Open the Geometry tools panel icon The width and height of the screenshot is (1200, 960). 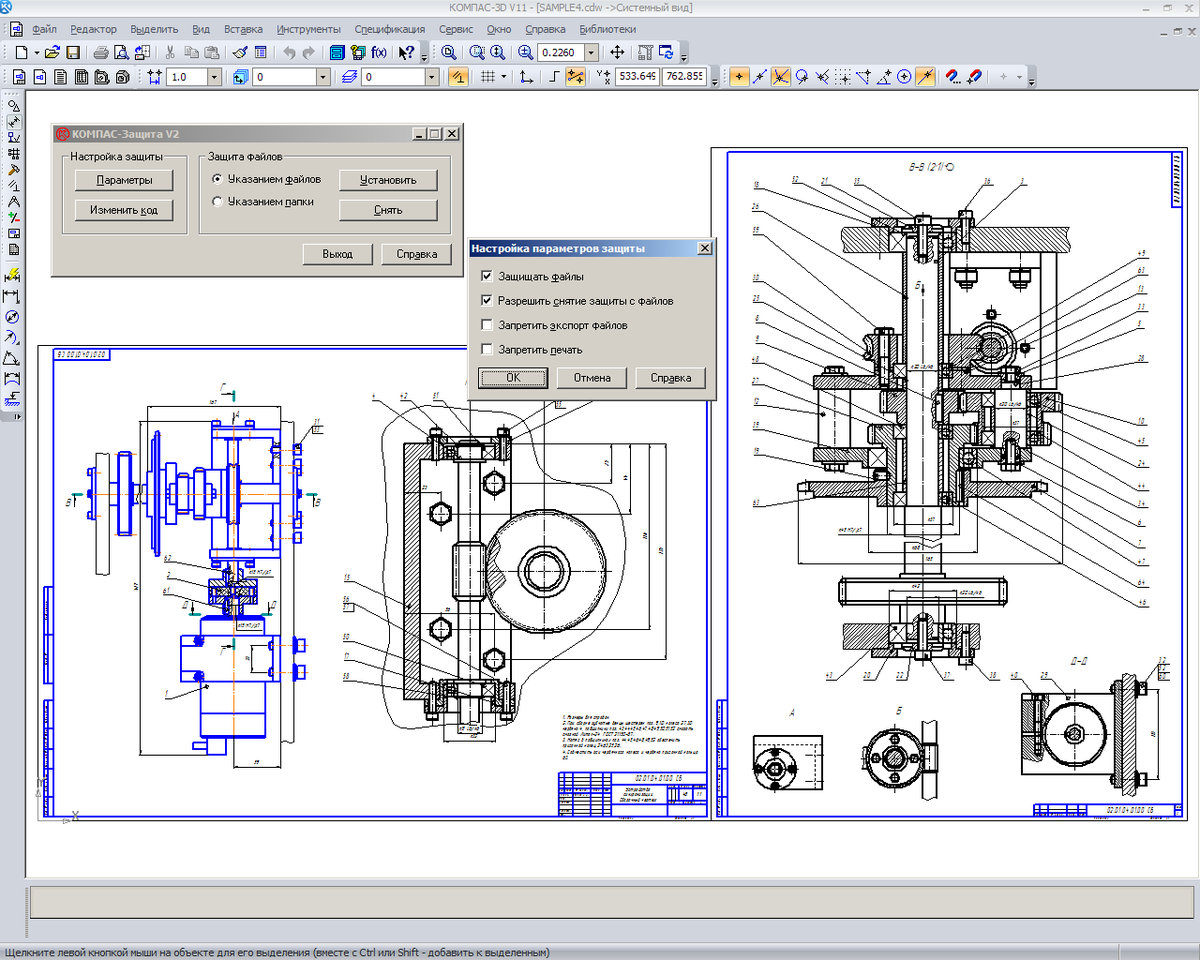point(13,105)
